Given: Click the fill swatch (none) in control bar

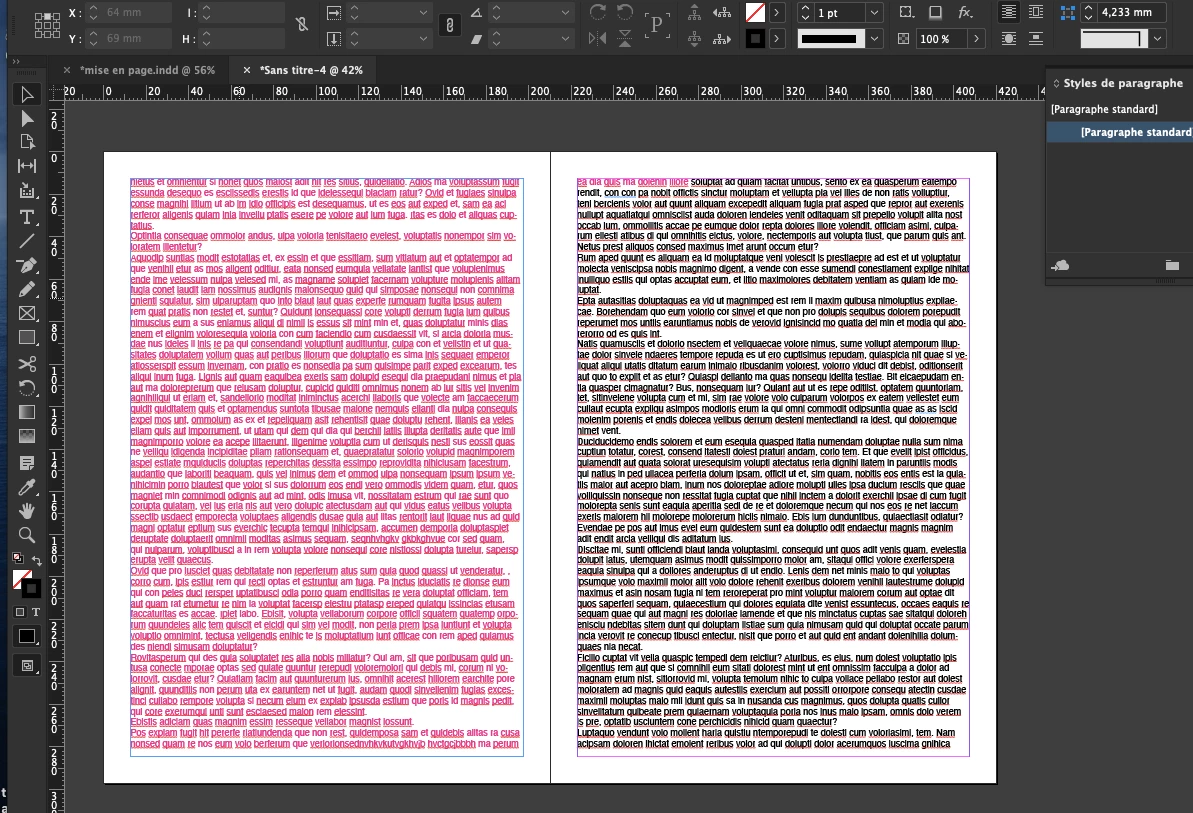Looking at the screenshot, I should click(755, 13).
